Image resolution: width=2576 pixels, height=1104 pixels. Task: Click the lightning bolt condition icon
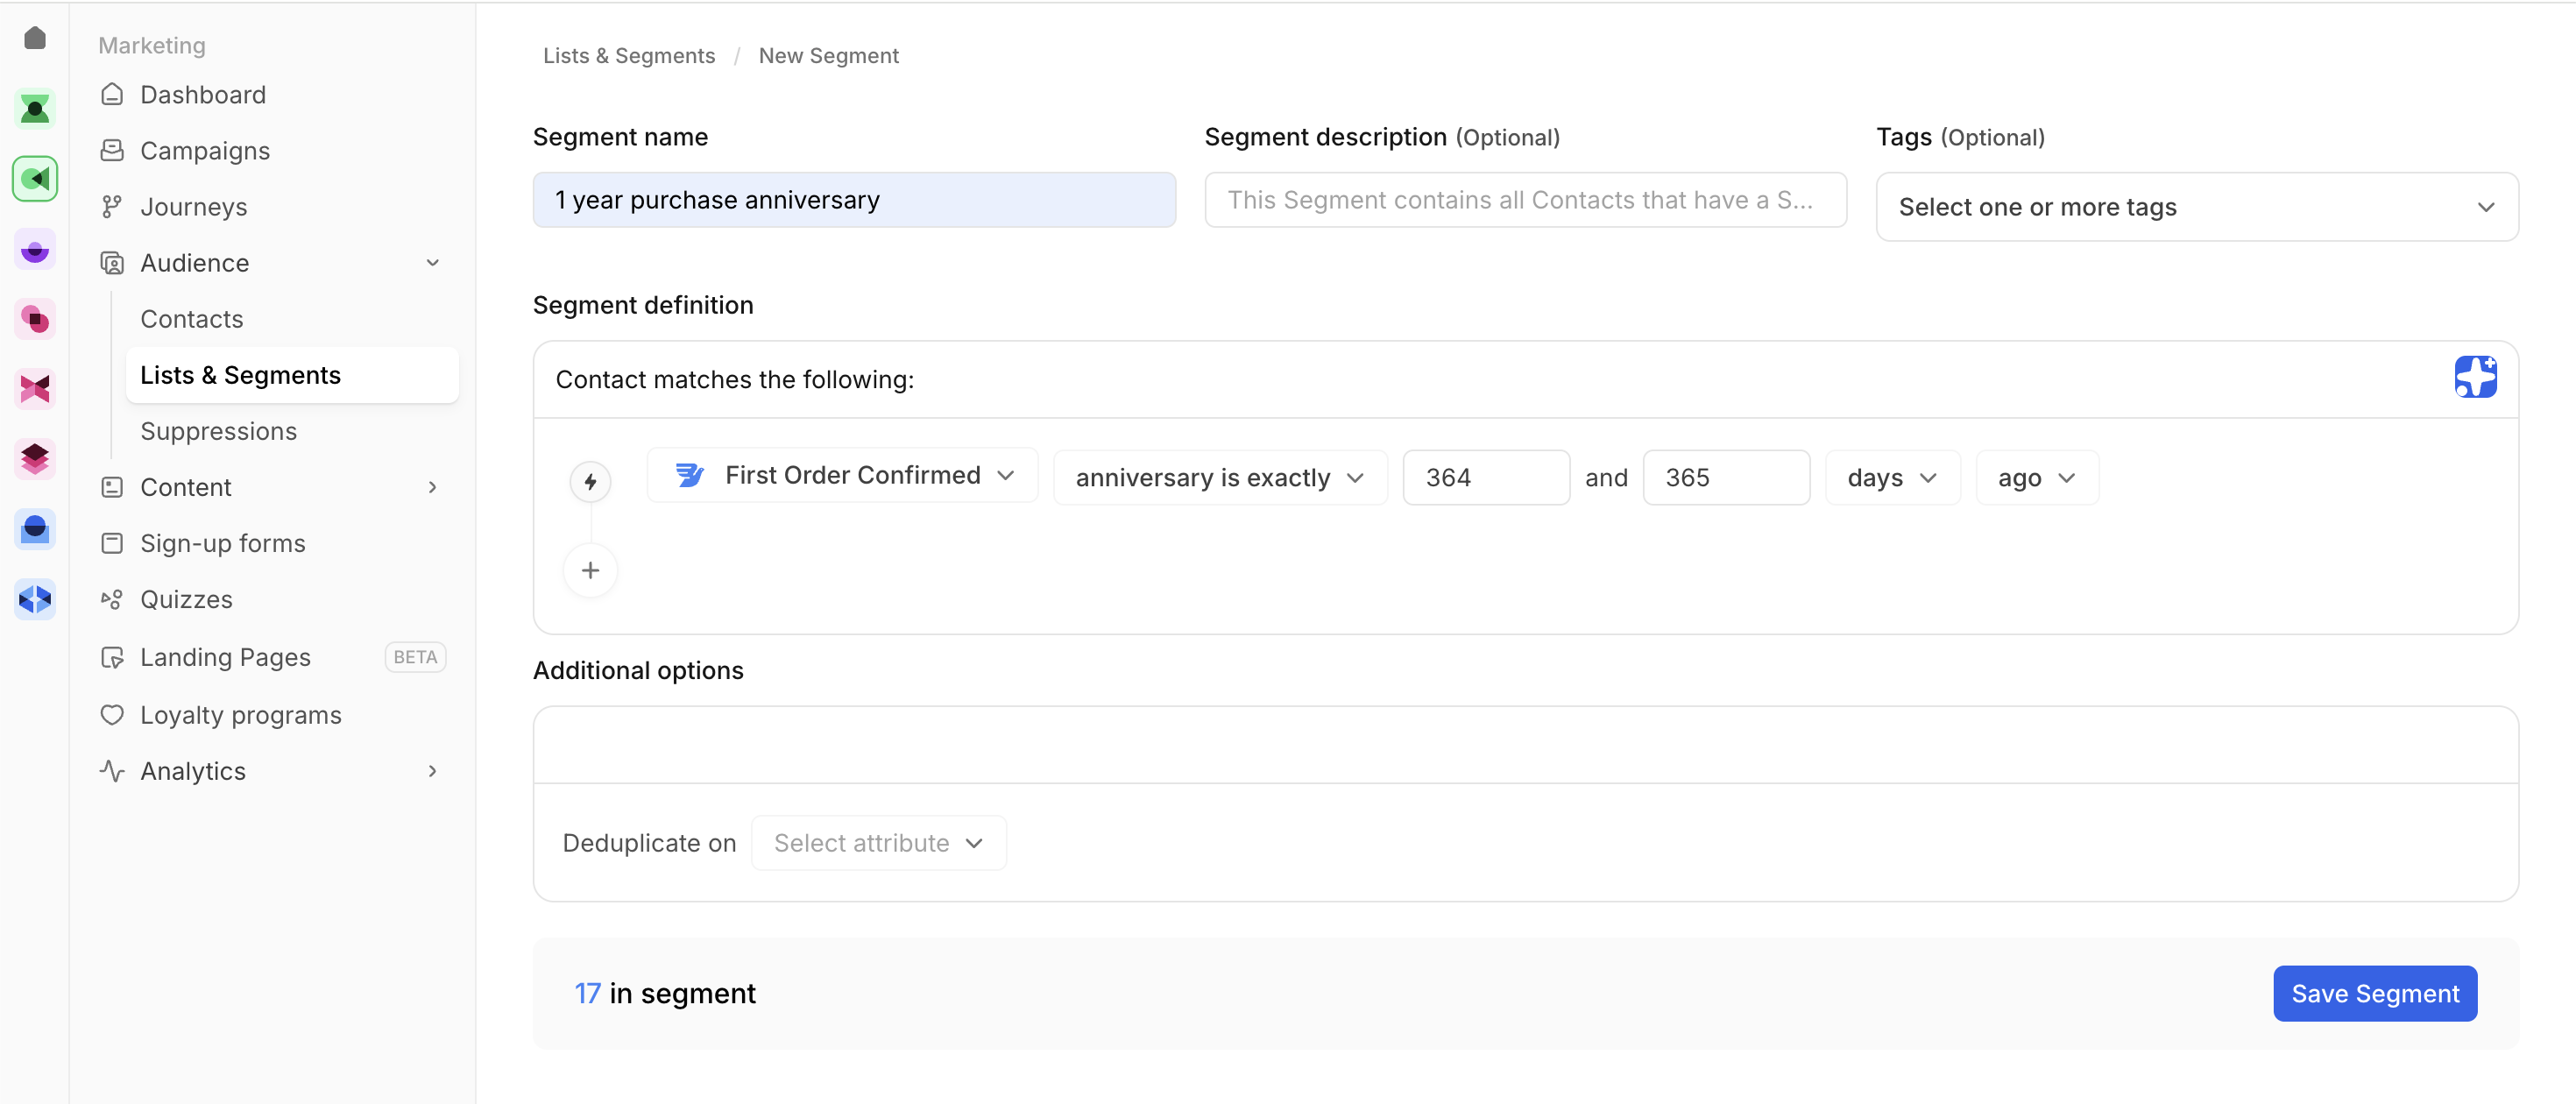click(590, 482)
